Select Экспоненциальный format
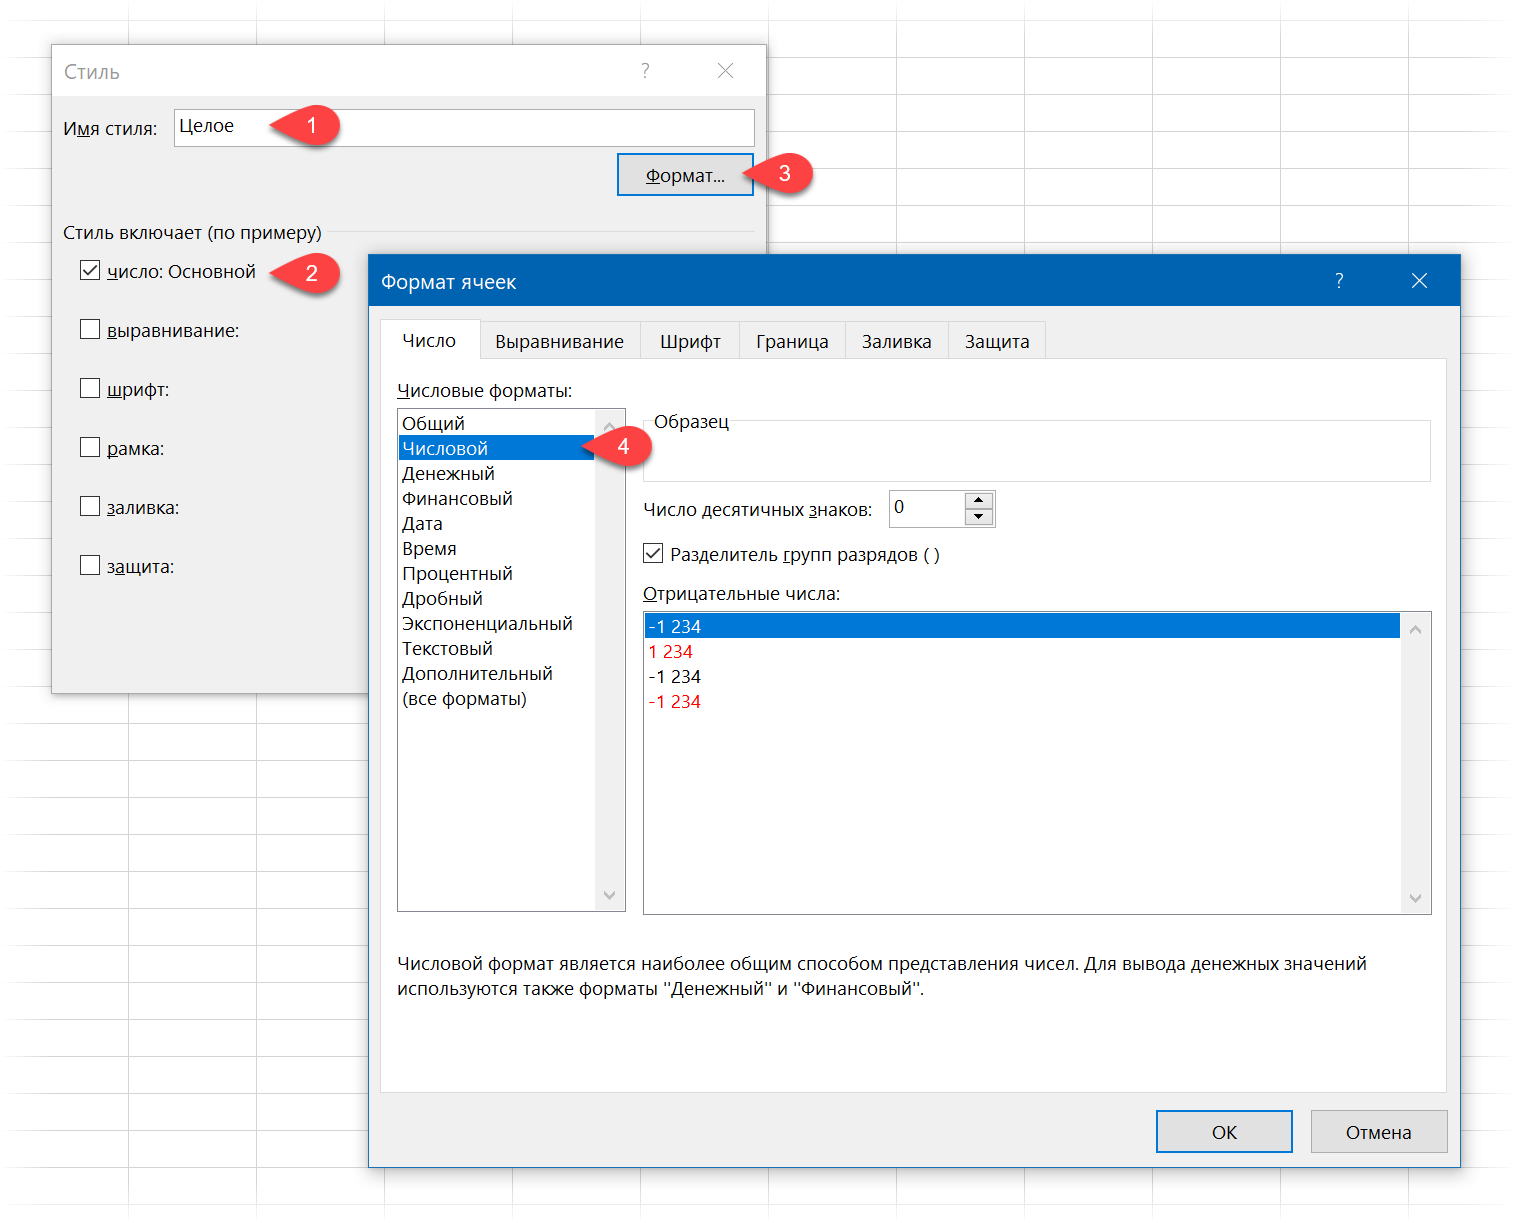This screenshot has width=1513, height=1223. 497,623
